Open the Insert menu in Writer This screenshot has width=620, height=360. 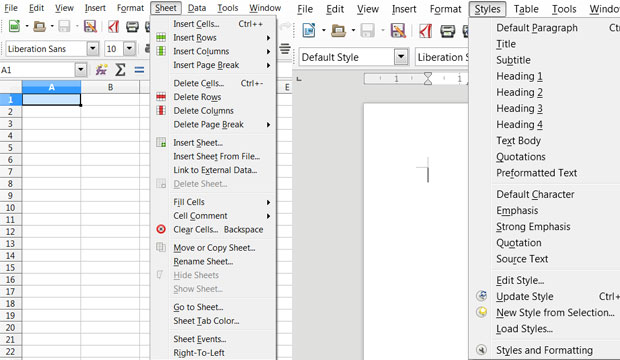tap(404, 9)
